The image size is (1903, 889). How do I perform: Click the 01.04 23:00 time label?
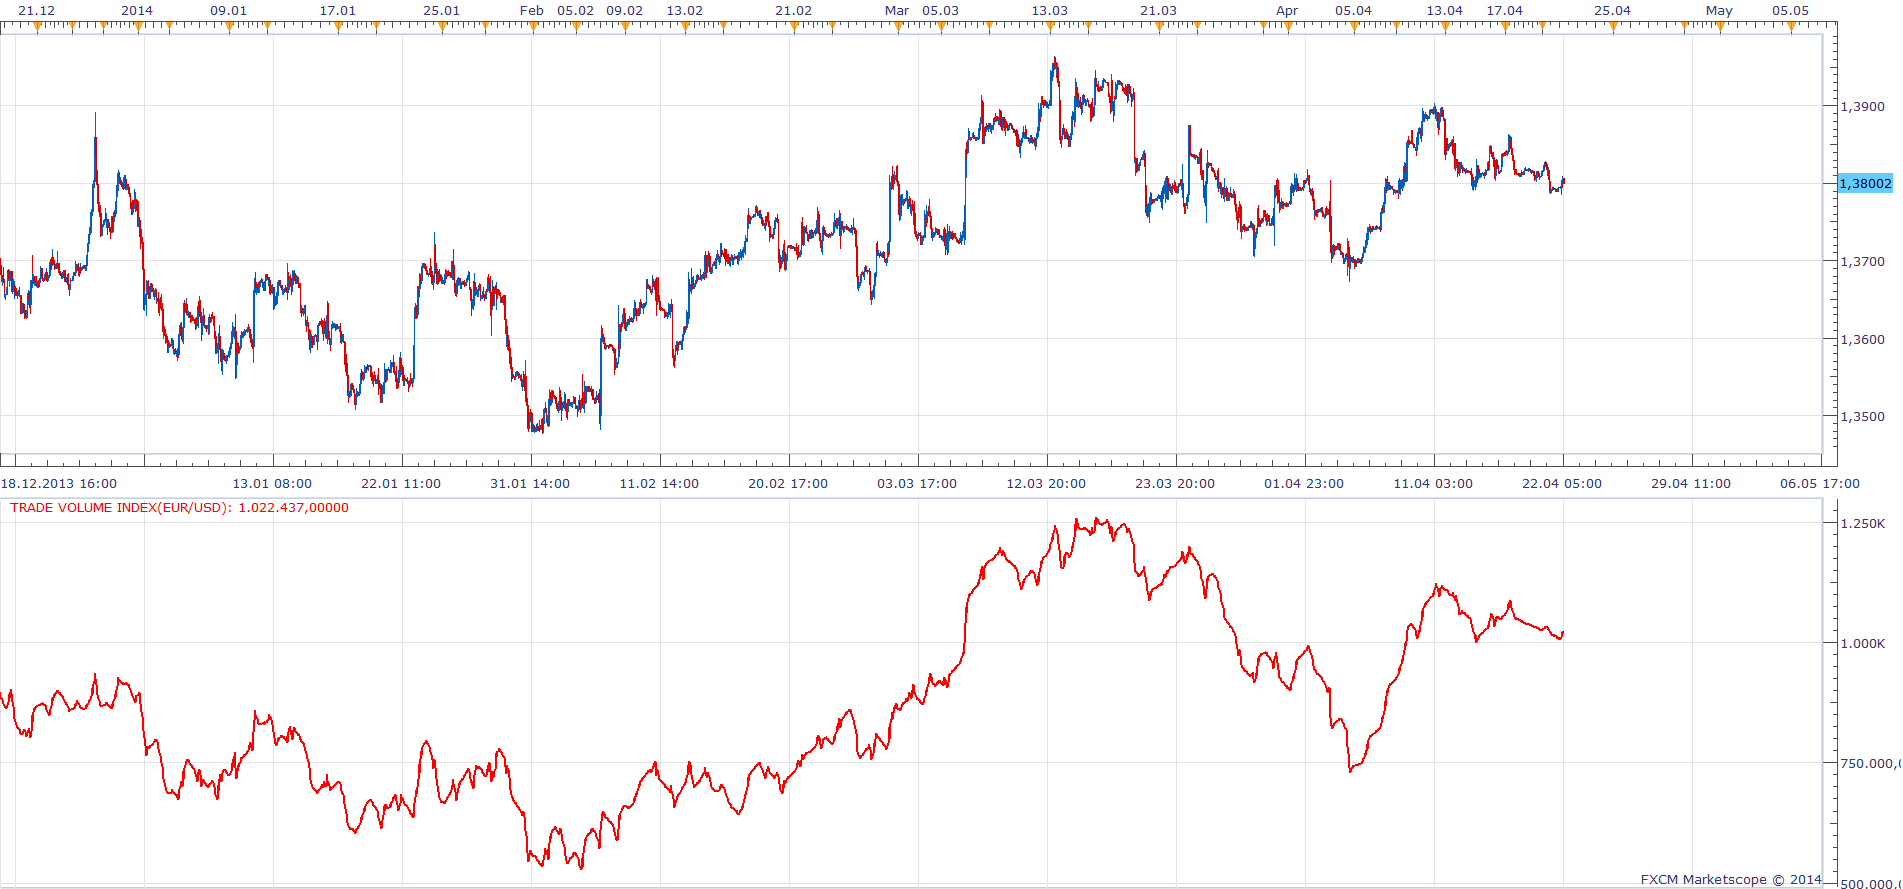1304,484
